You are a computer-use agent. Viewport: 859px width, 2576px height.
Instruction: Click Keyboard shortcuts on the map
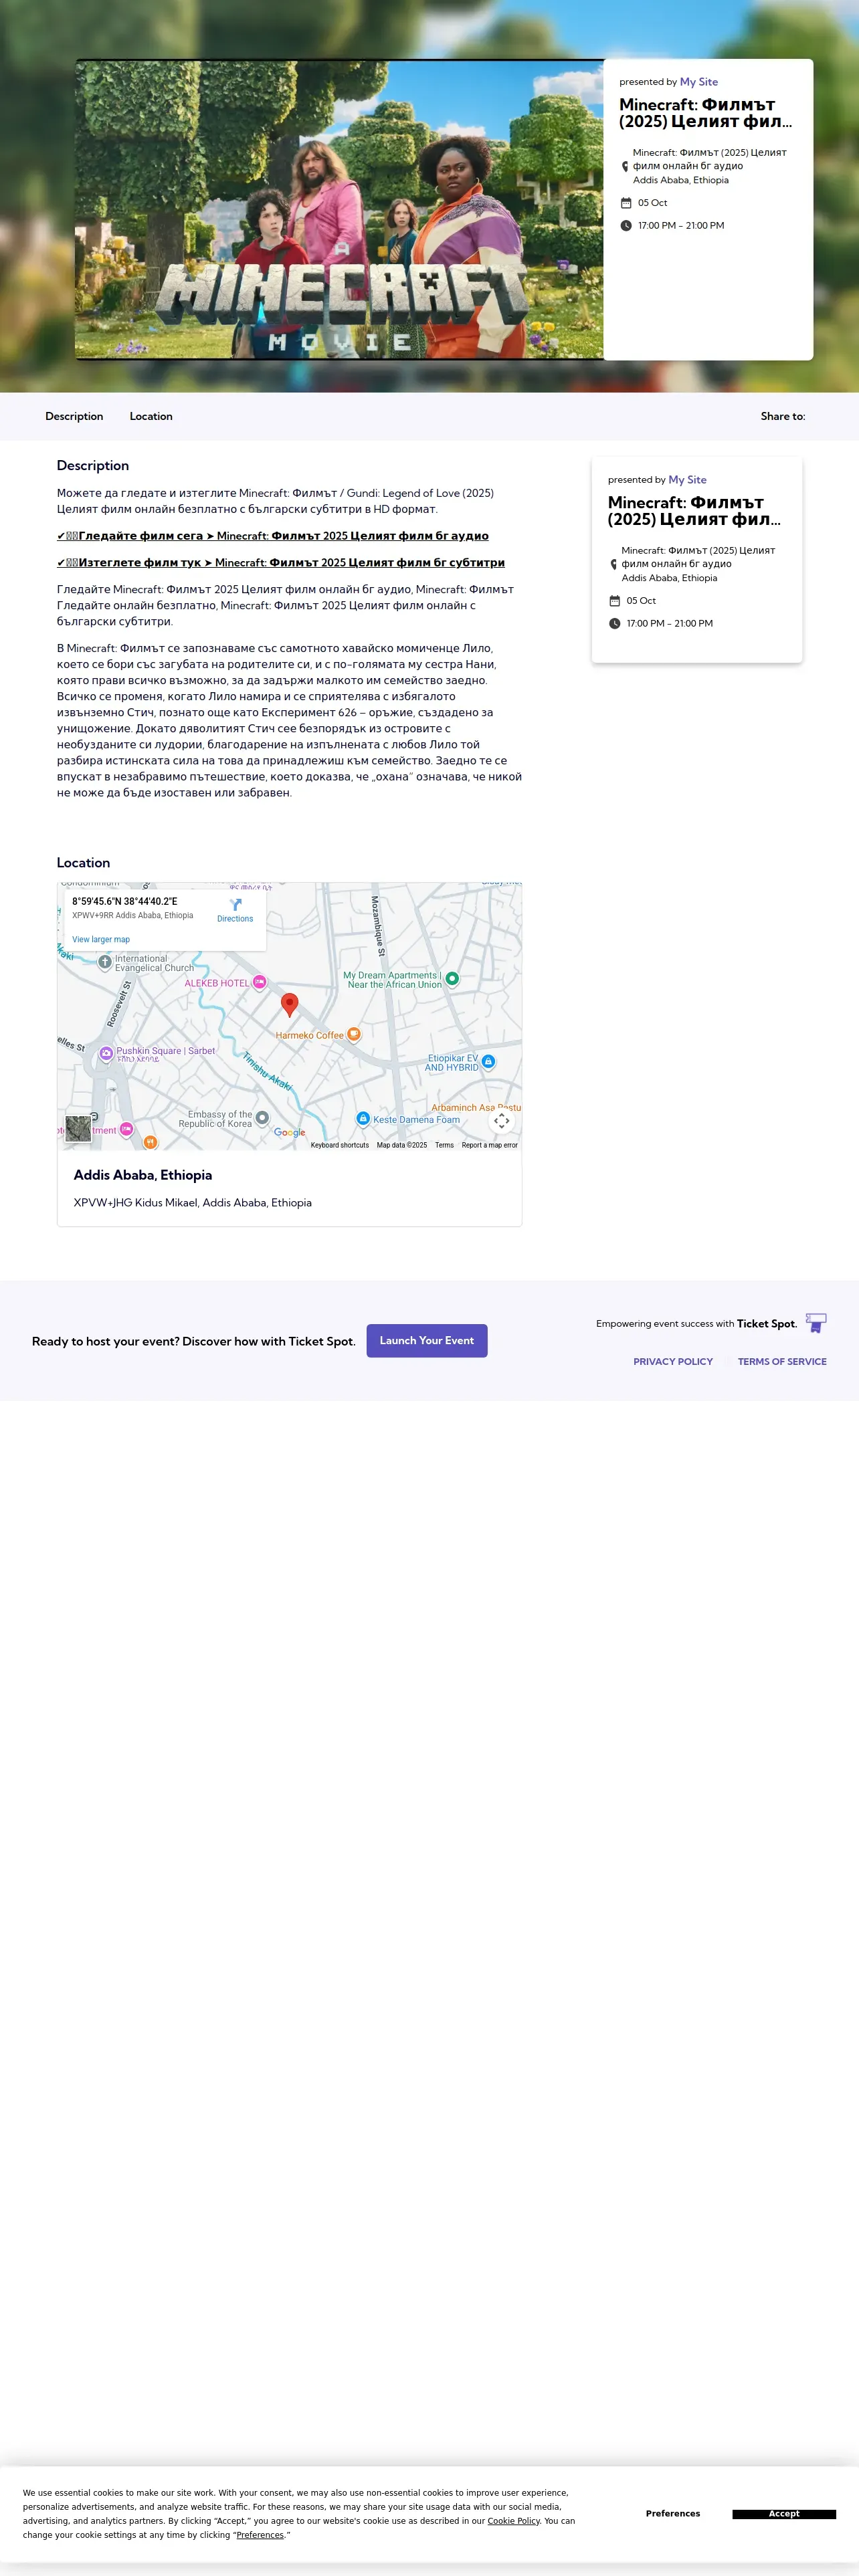(x=340, y=1145)
